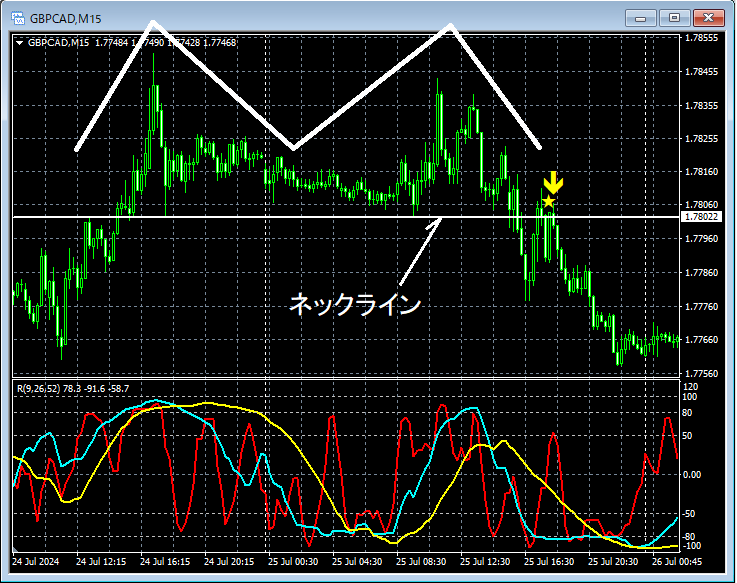Close the GBPCAD,M15 chart window

coord(708,18)
